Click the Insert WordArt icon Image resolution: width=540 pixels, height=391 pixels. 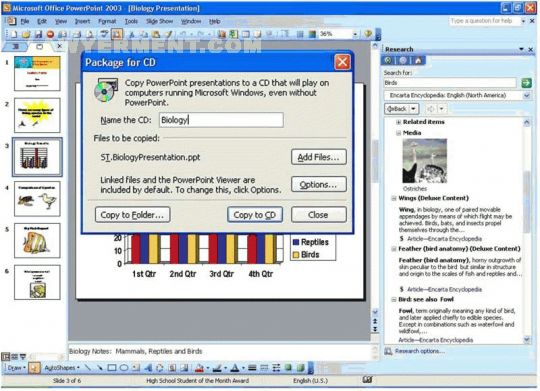point(148,368)
